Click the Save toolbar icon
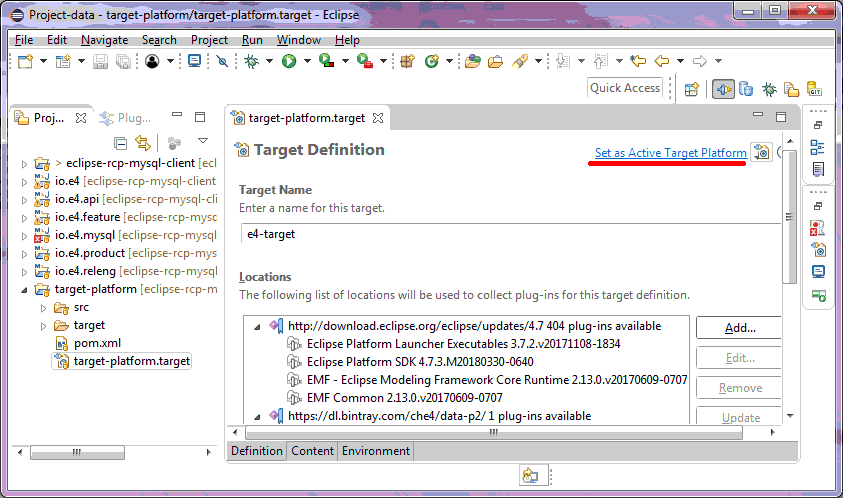 [x=100, y=61]
